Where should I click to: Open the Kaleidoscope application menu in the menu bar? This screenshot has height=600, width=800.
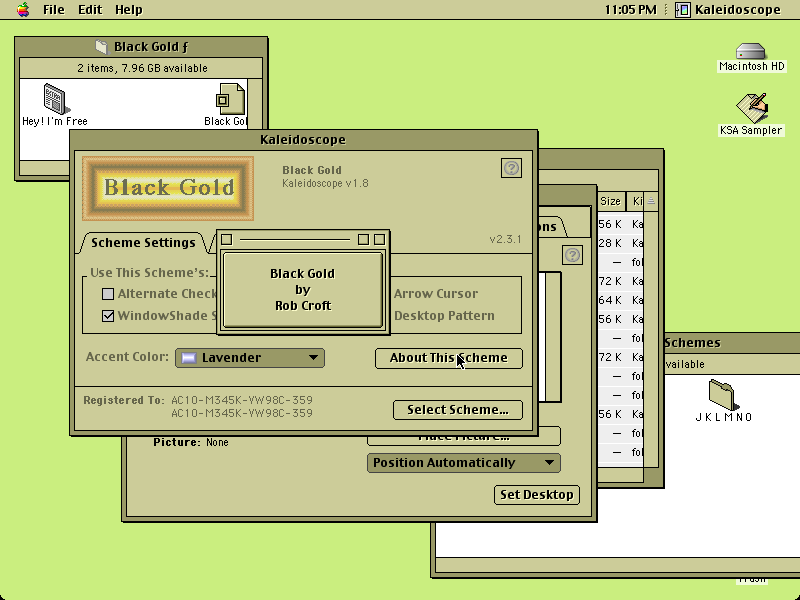[x=729, y=10]
